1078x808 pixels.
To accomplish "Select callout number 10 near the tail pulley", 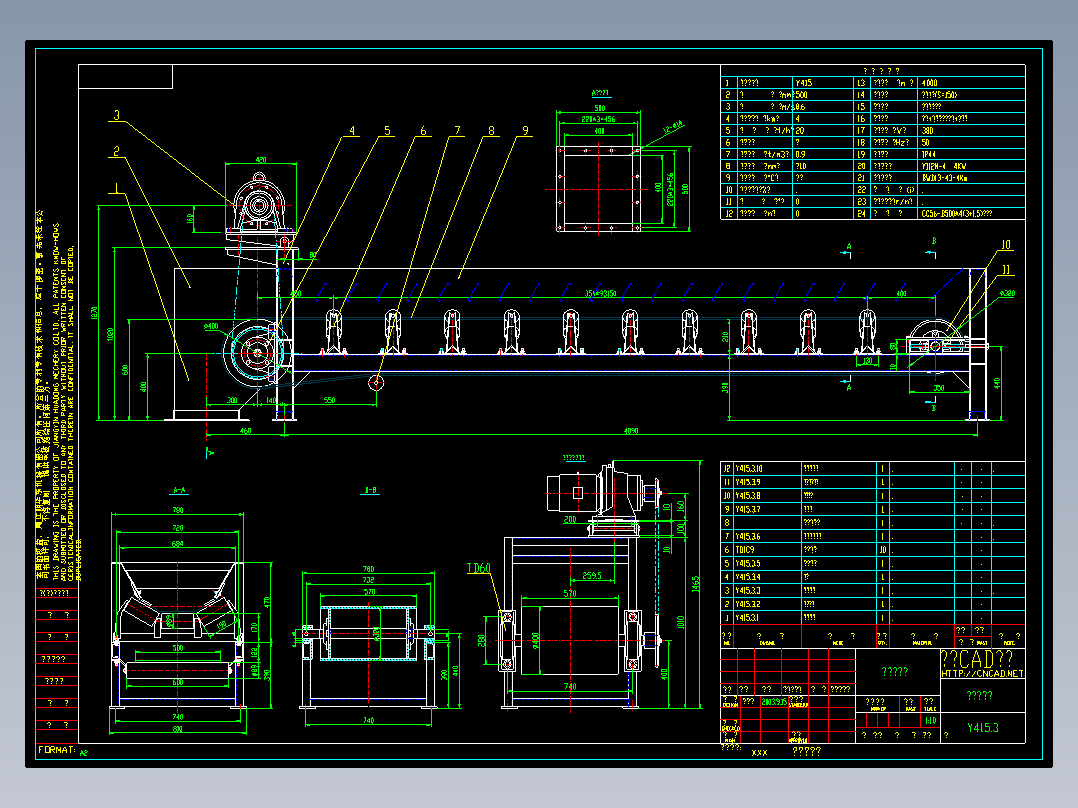I will tap(1006, 245).
